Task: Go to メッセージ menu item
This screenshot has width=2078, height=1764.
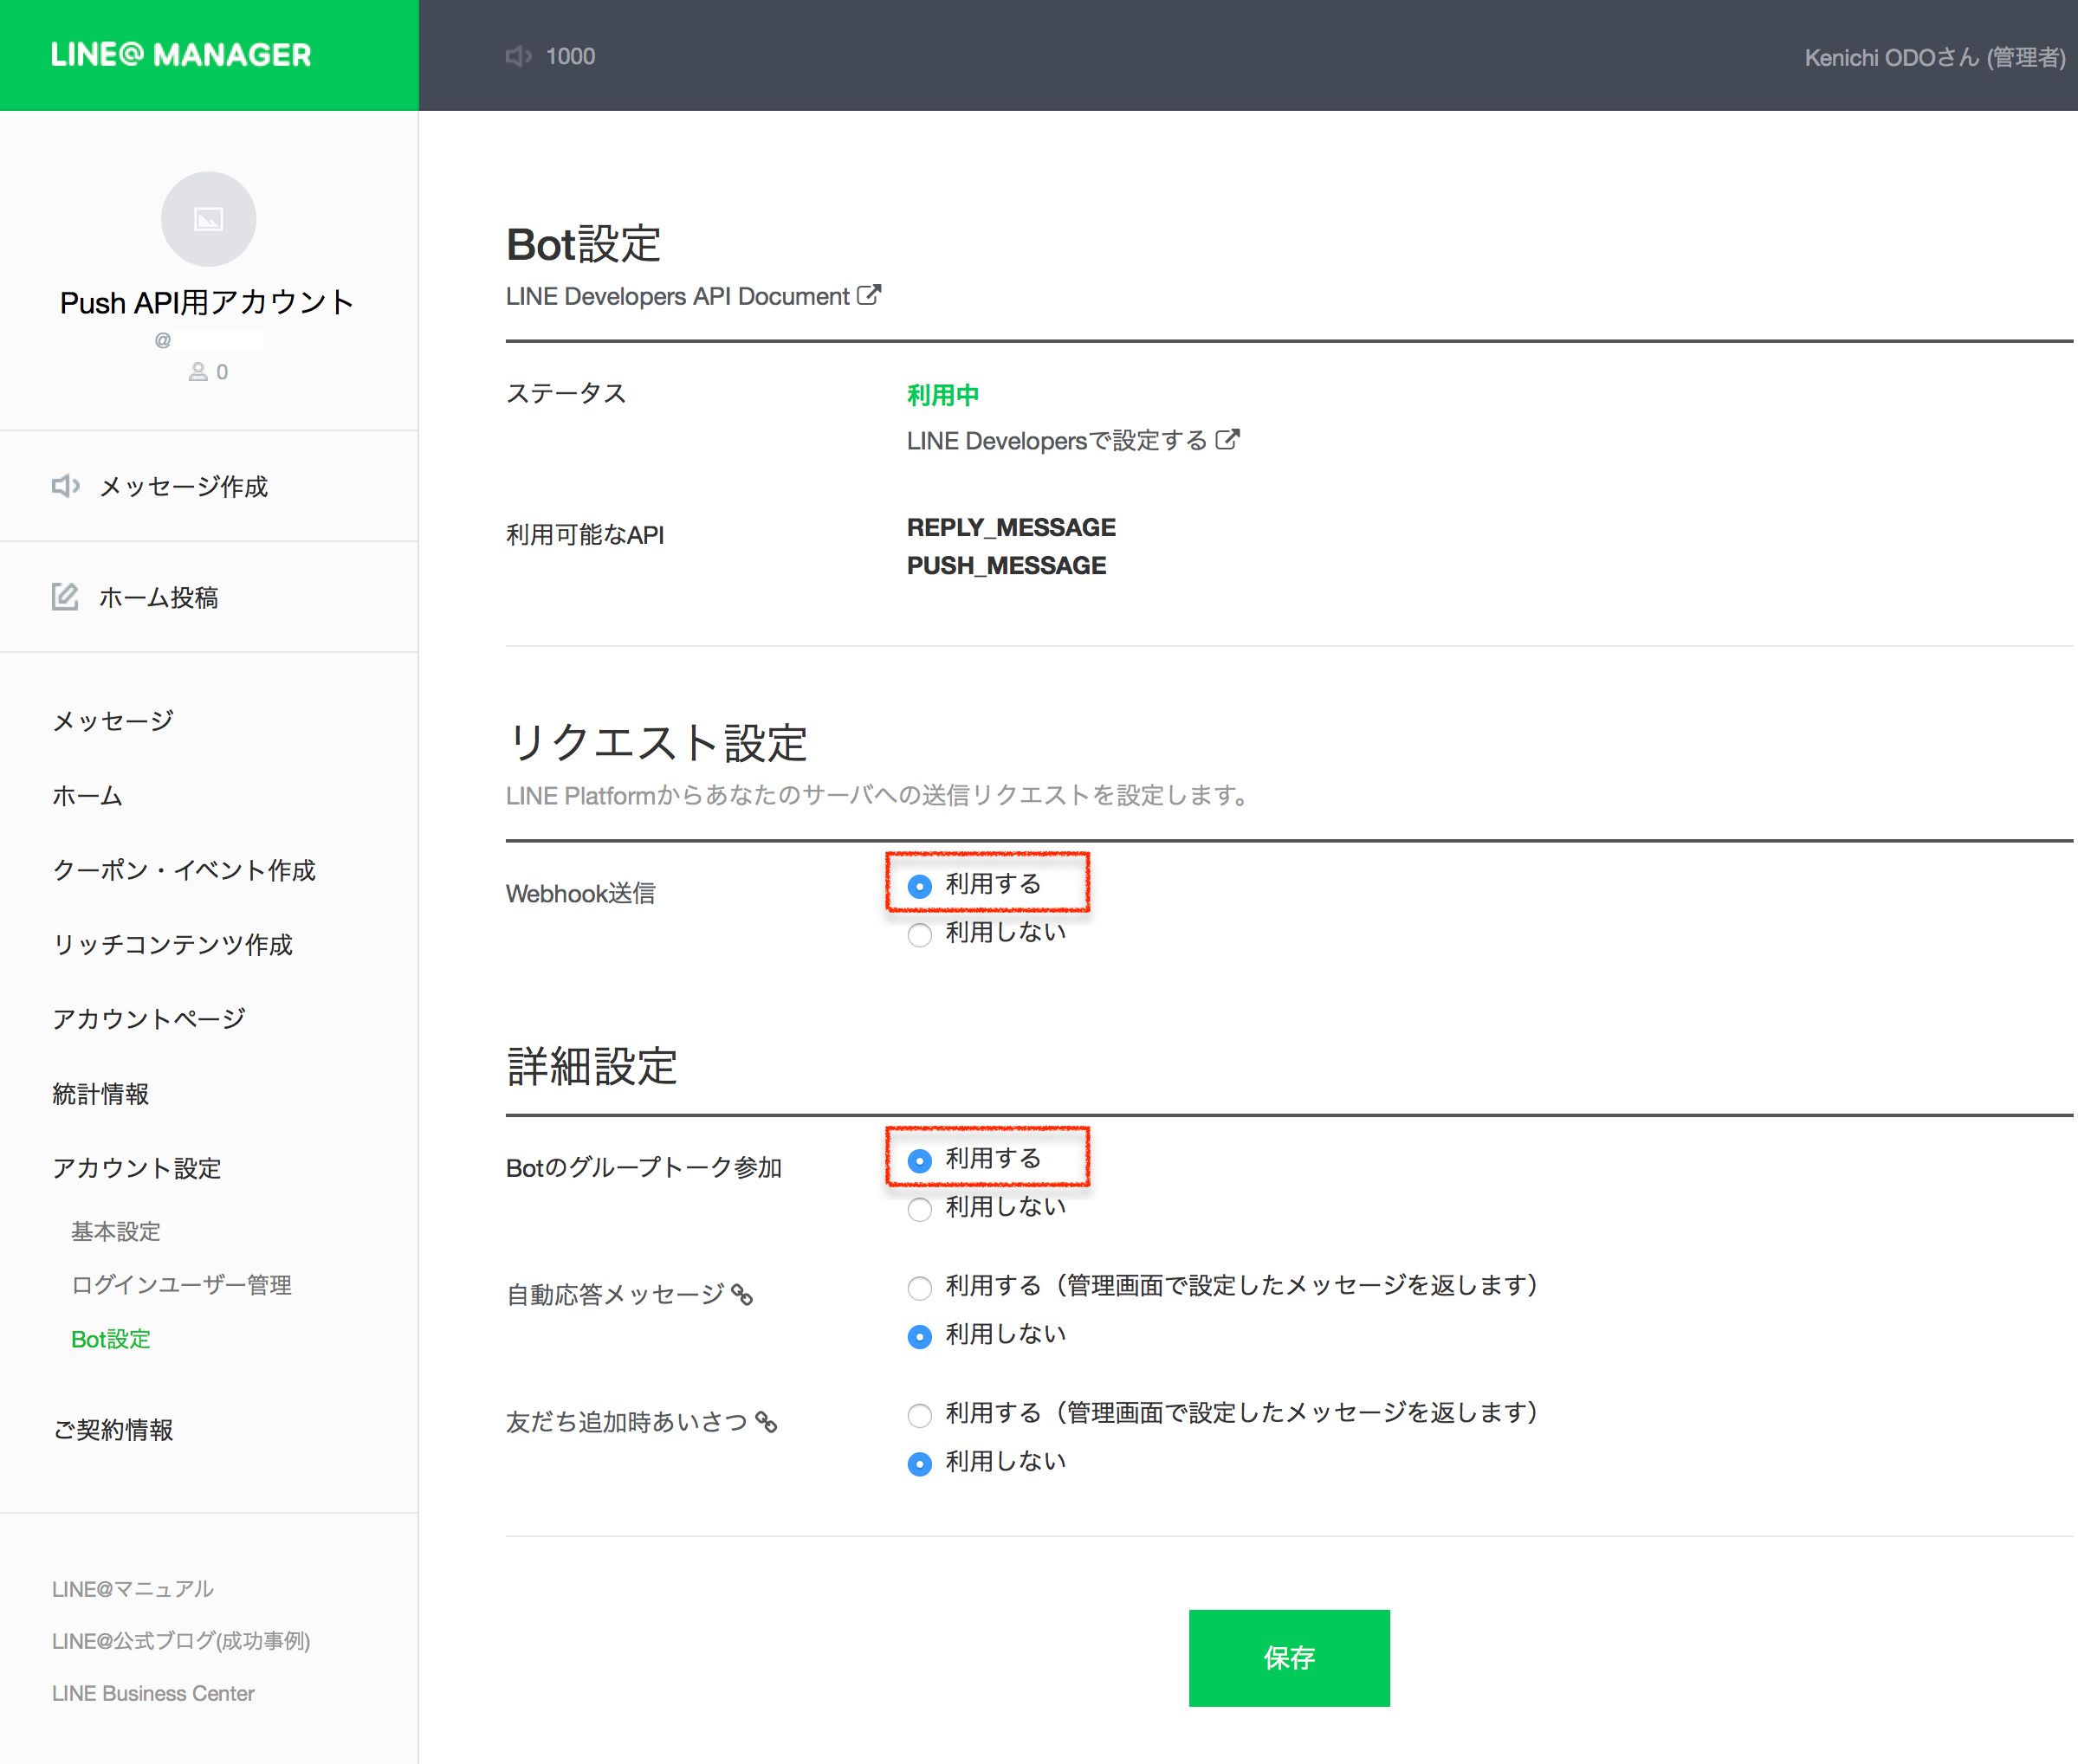Action: tap(113, 721)
